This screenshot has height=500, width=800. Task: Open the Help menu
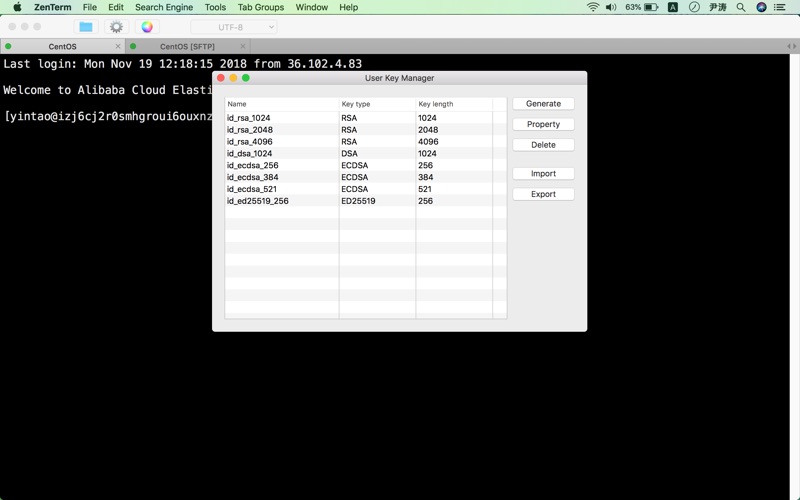348,7
